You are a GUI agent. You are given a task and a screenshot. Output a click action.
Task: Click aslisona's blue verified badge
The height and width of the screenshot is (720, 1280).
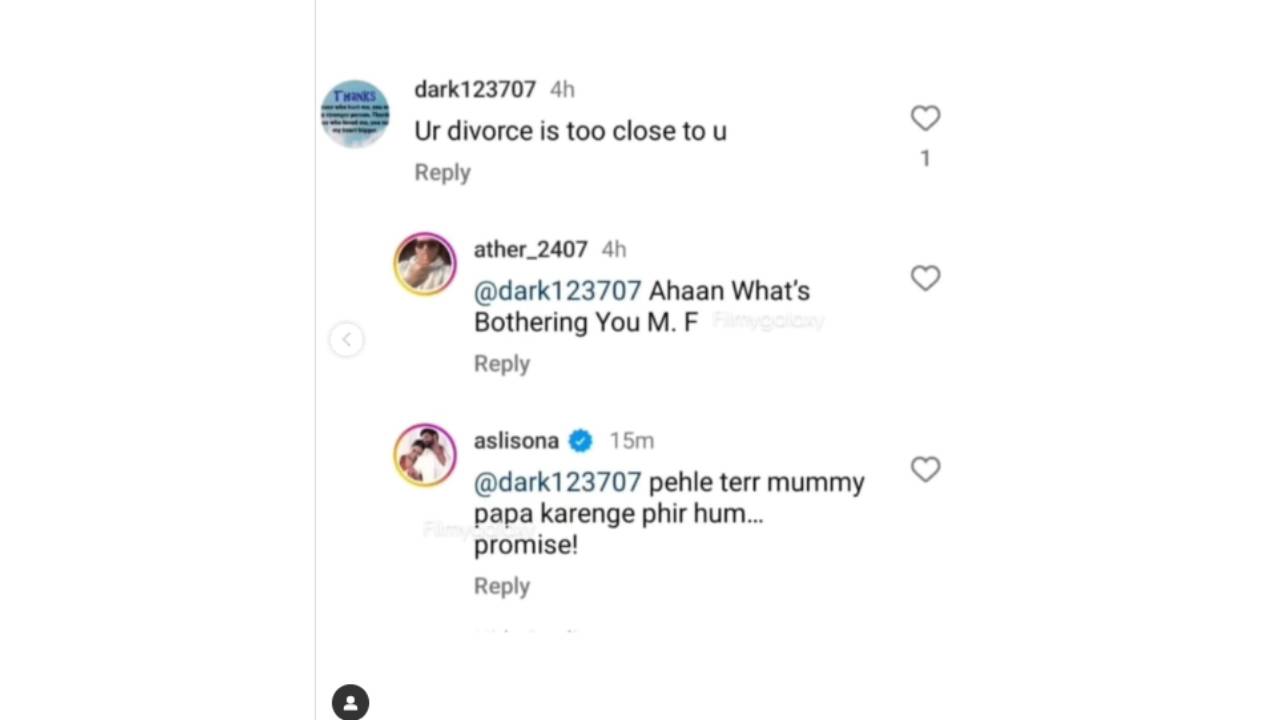(x=580, y=441)
